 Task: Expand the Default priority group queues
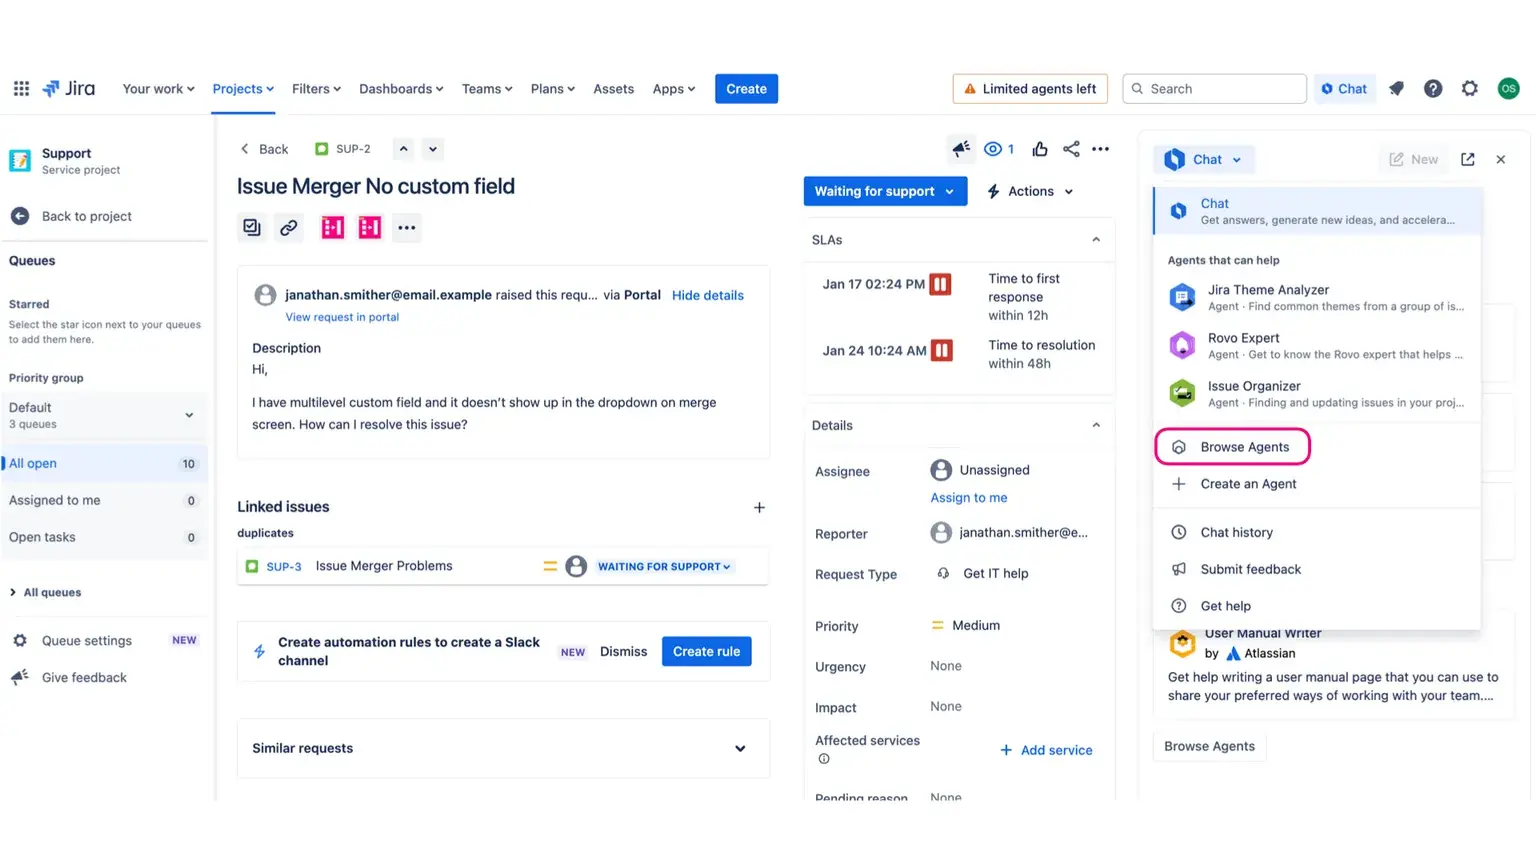pos(189,415)
